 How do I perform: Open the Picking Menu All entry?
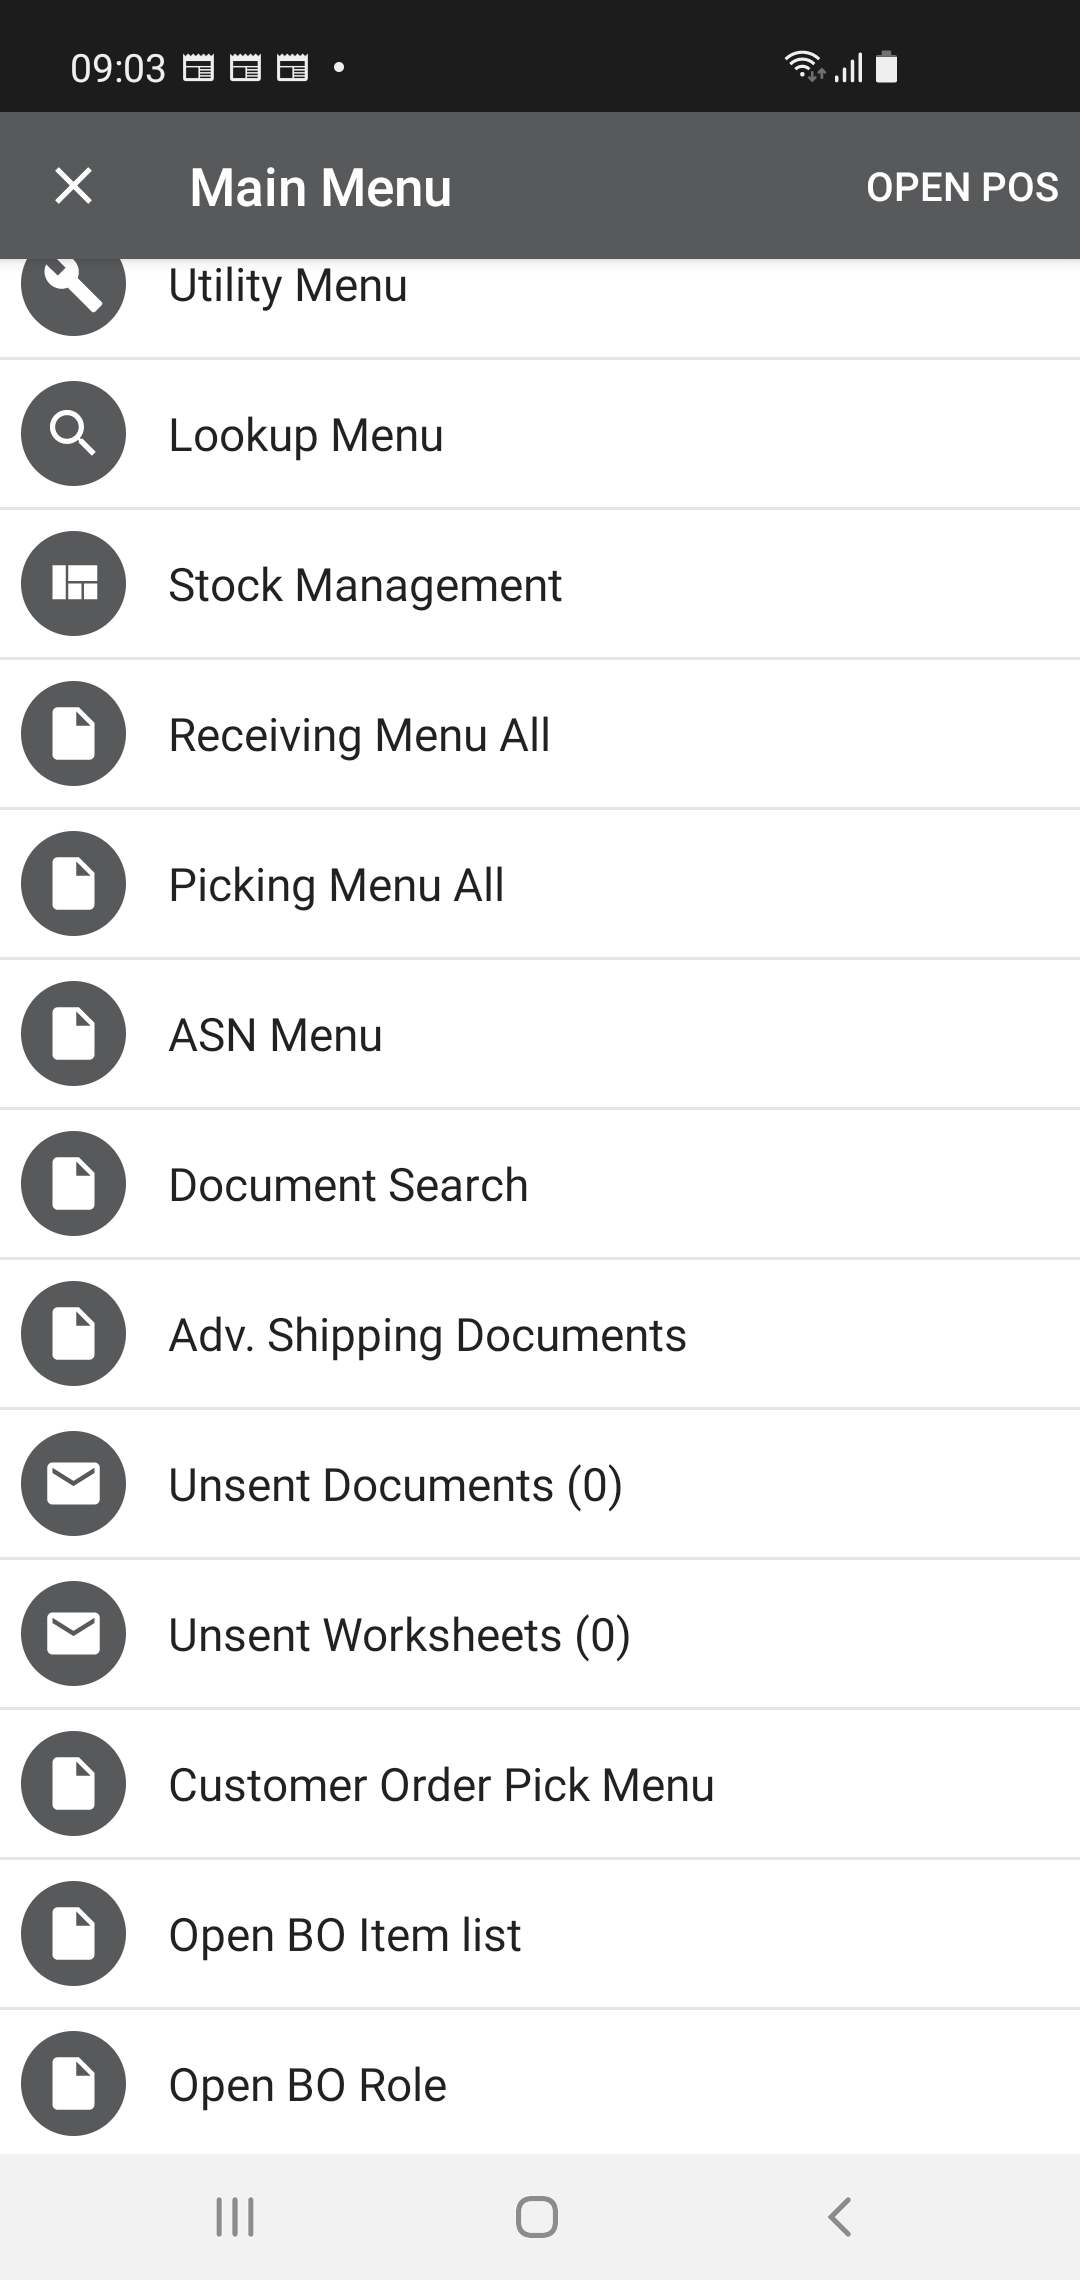tap(336, 885)
